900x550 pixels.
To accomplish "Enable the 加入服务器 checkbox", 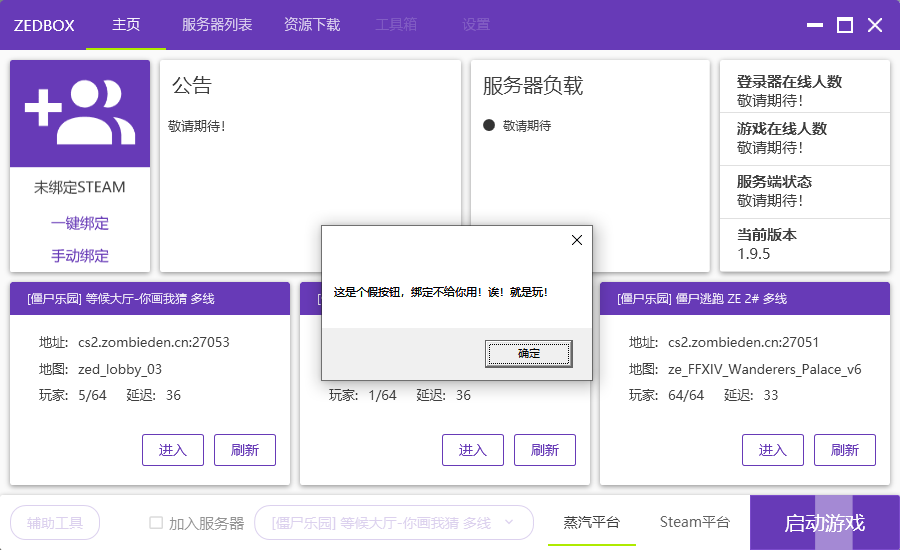I will (156, 522).
